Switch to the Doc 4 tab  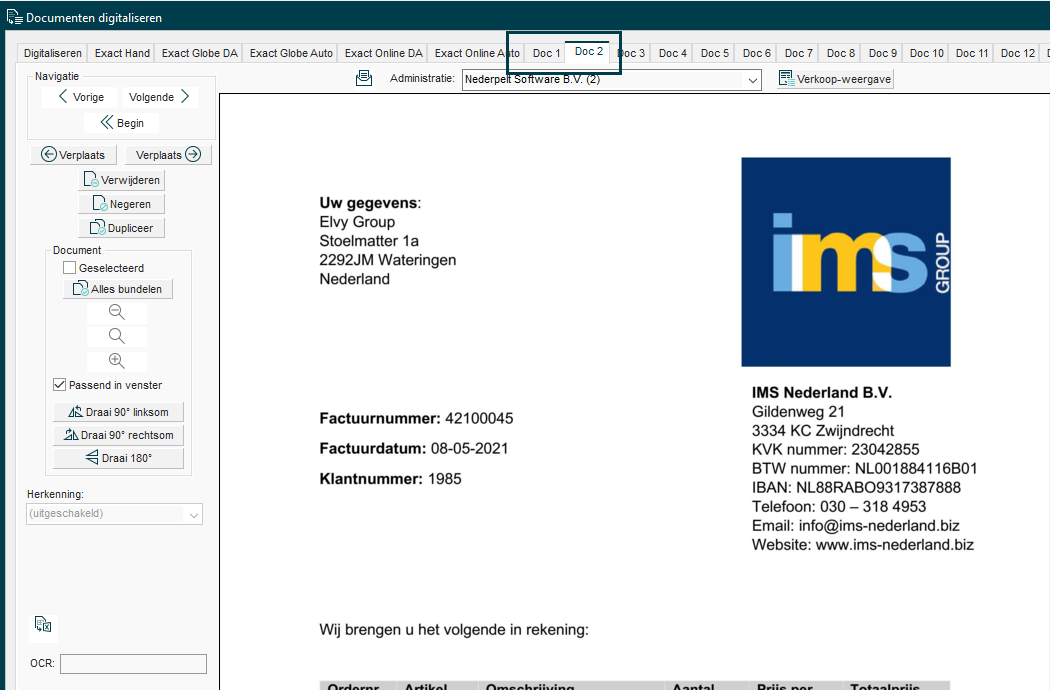tap(672, 53)
